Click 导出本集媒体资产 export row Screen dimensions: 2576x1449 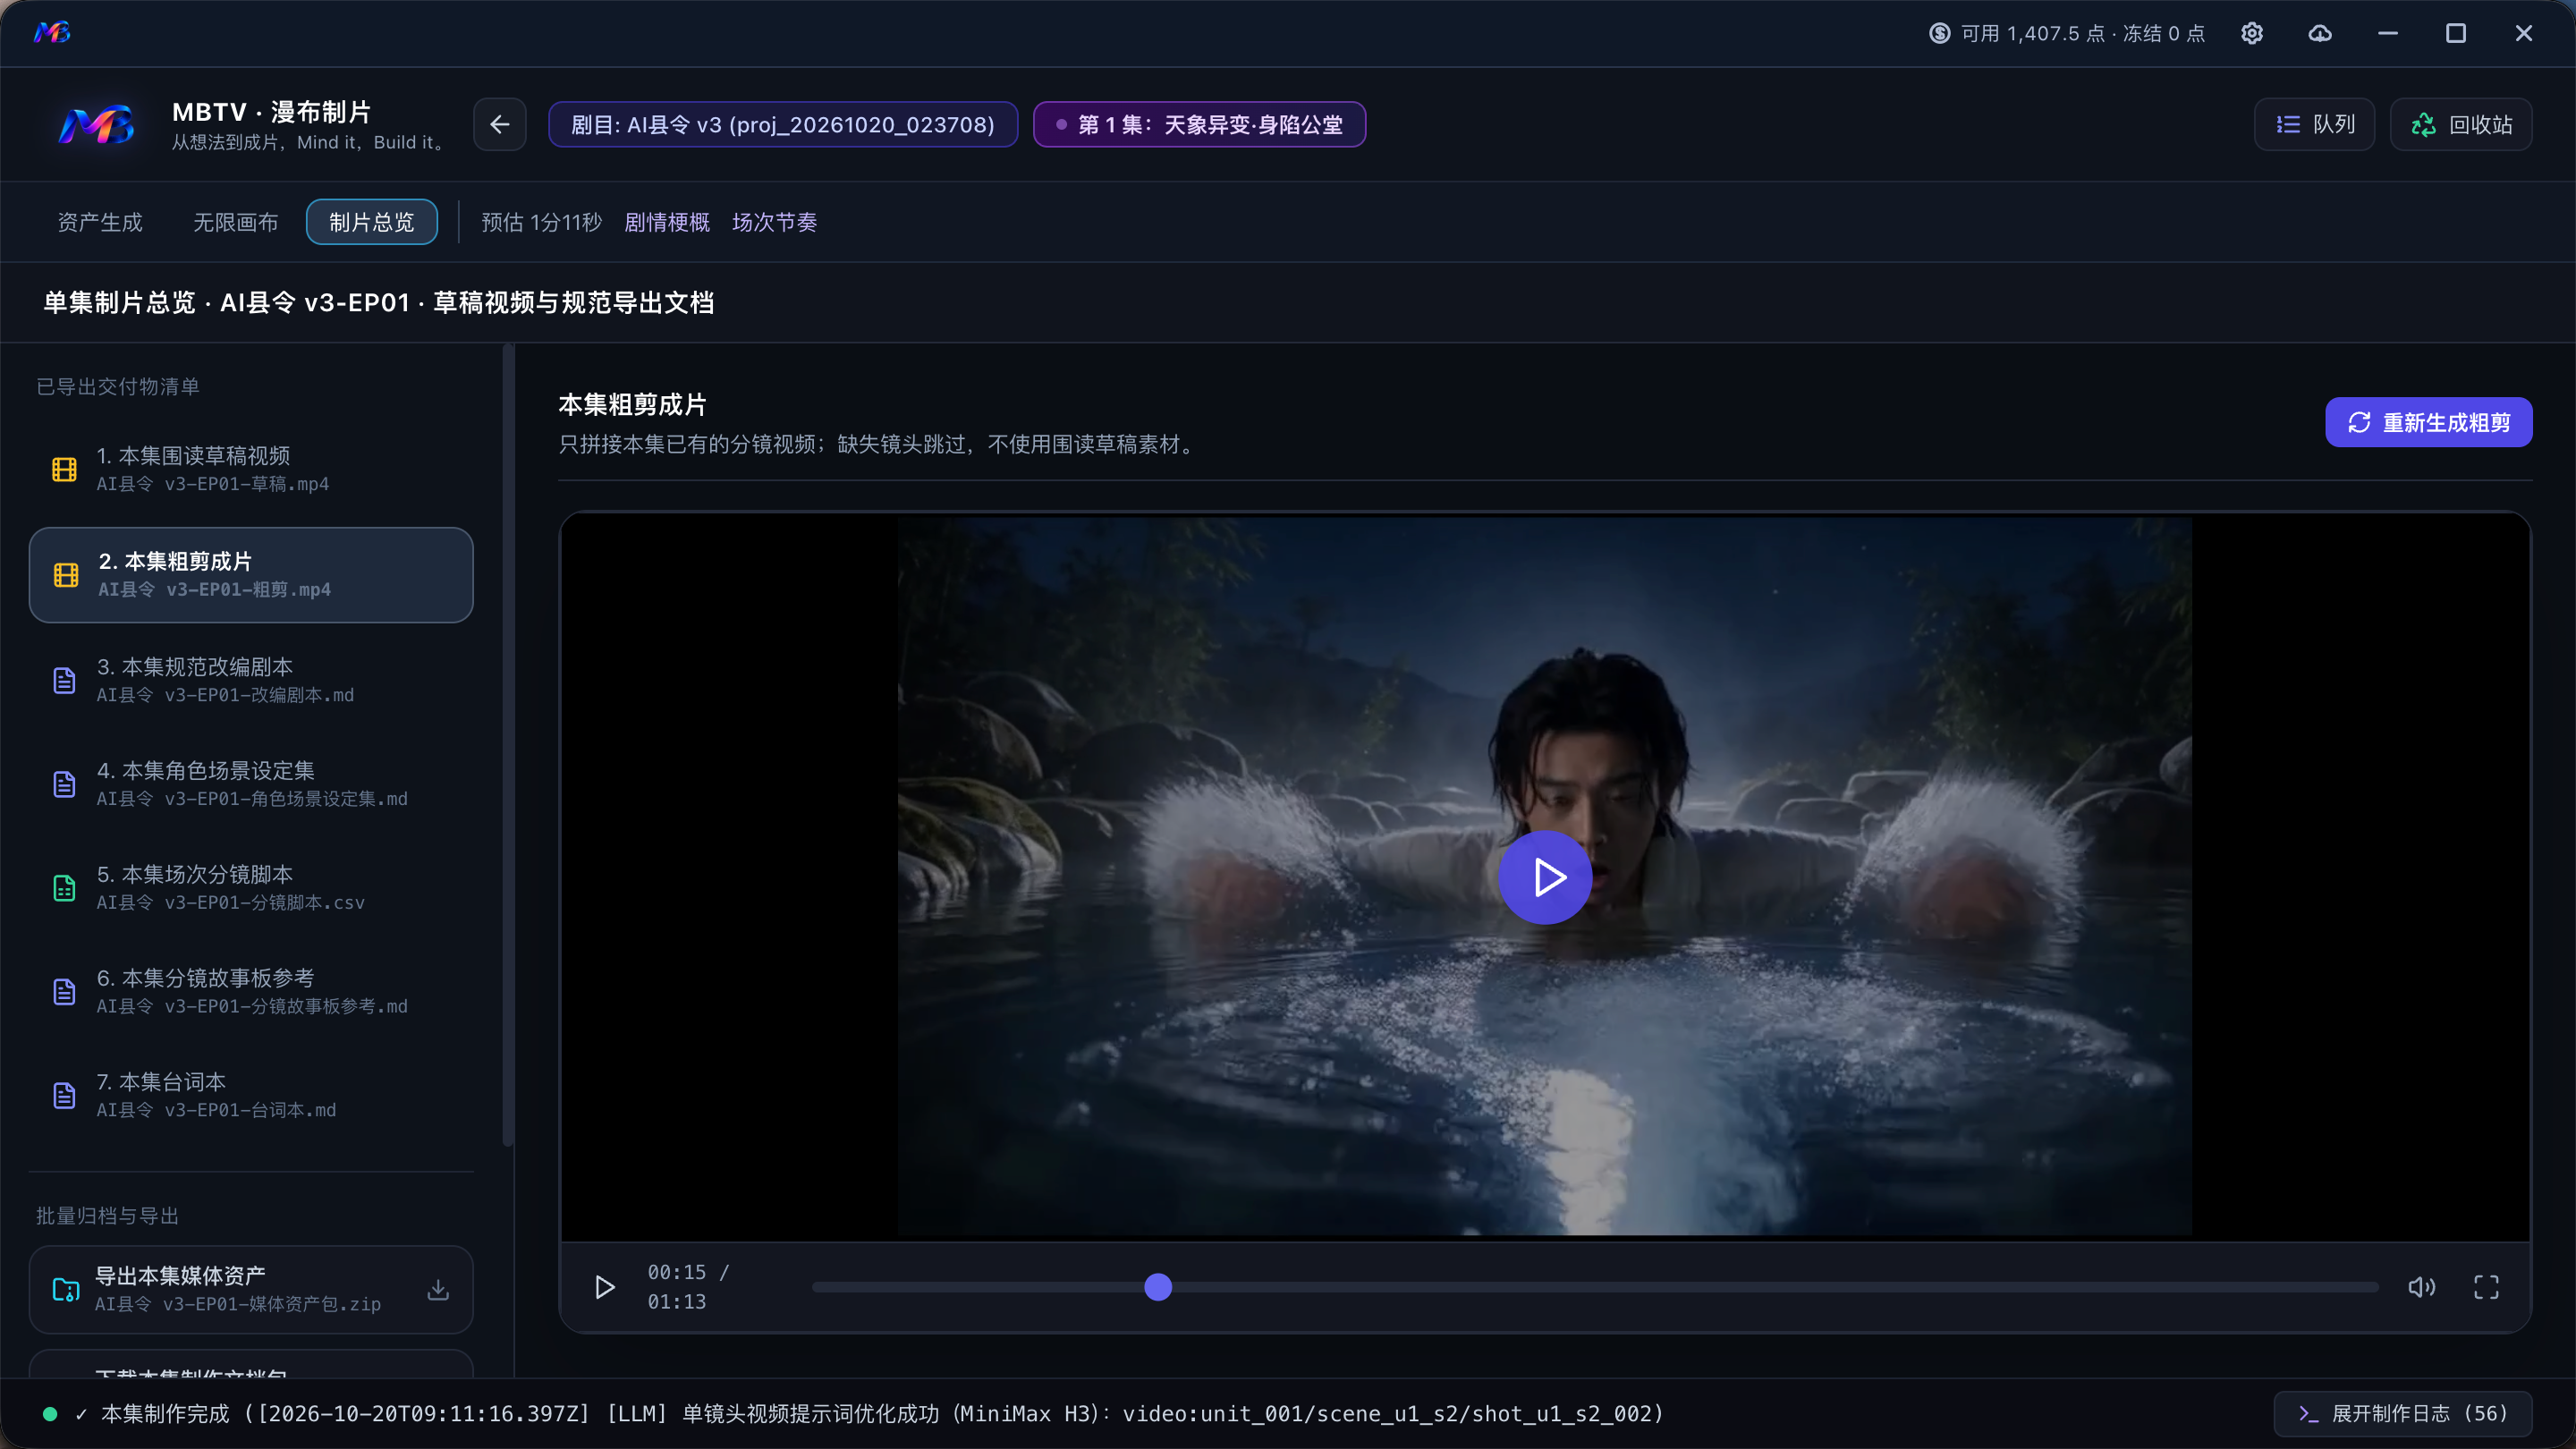251,1290
